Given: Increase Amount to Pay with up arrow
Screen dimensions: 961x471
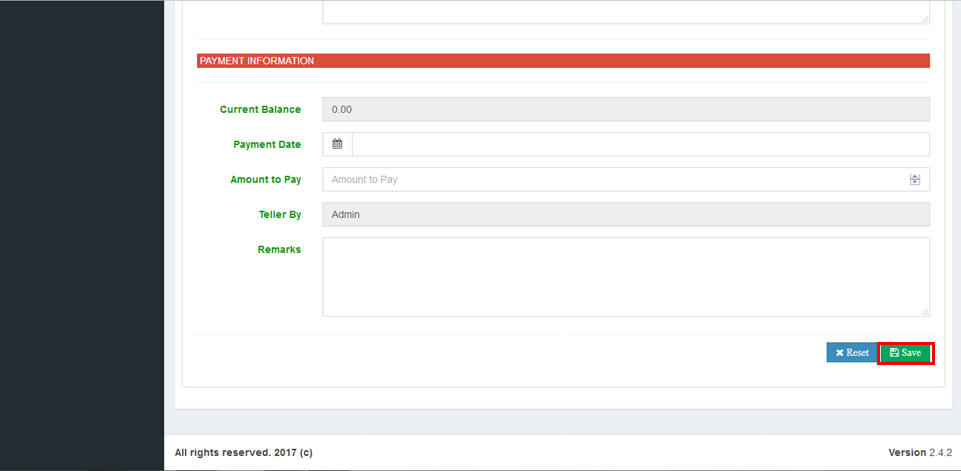Looking at the screenshot, I should (x=914, y=176).
